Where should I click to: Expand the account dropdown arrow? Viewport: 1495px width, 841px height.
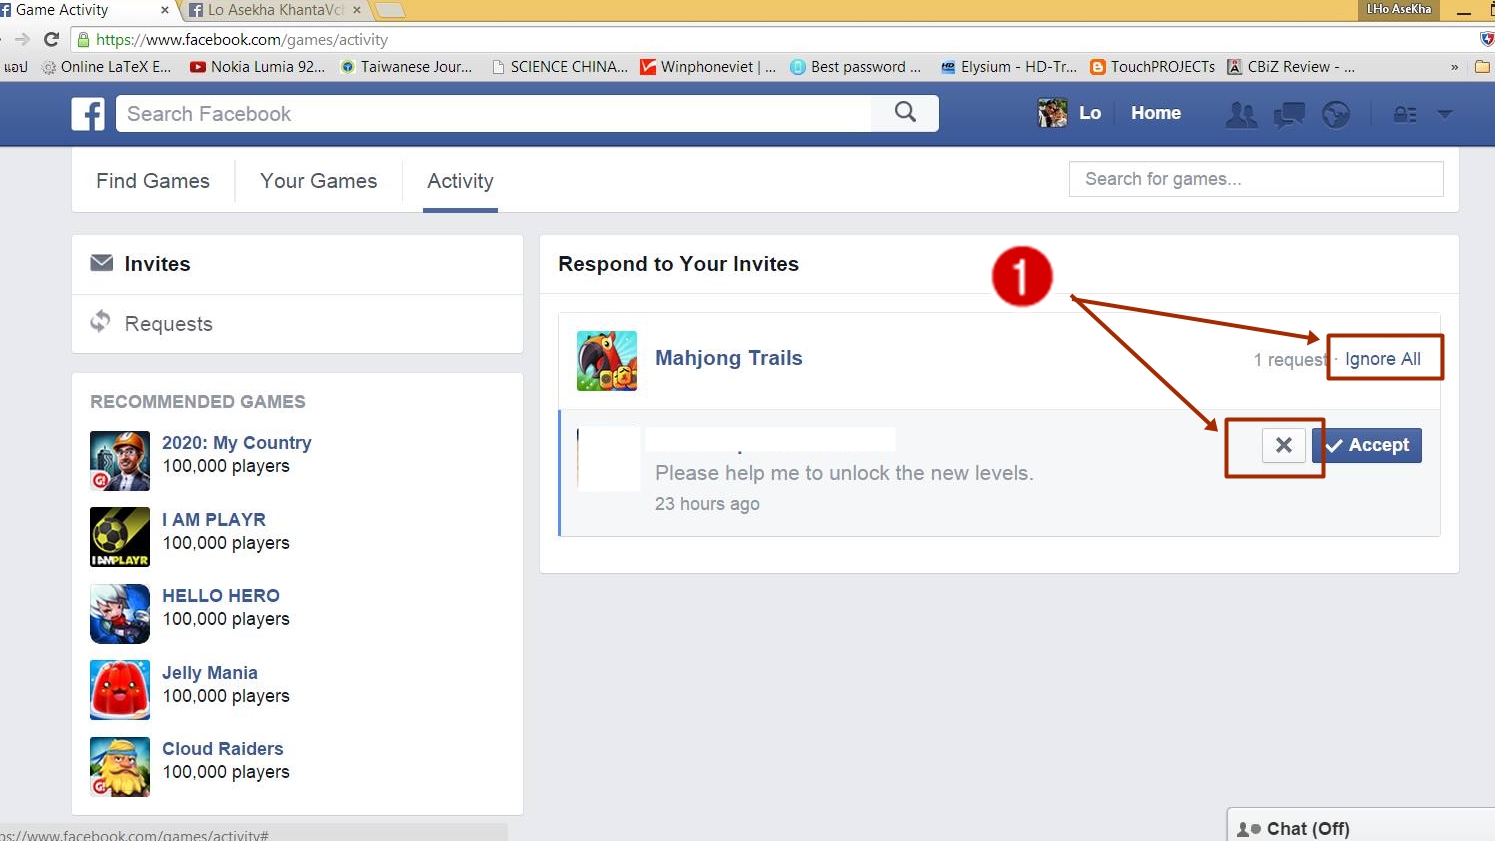(x=1444, y=114)
